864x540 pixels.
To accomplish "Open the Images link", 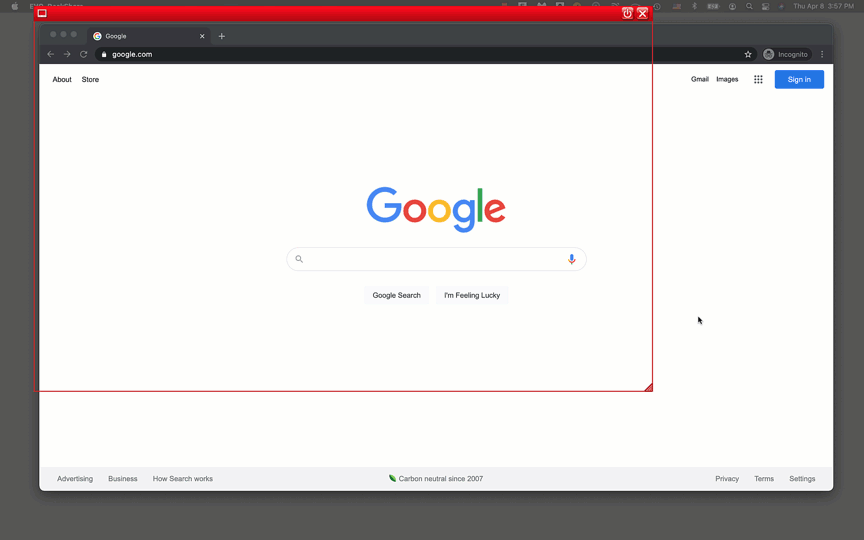I will tap(727, 79).
